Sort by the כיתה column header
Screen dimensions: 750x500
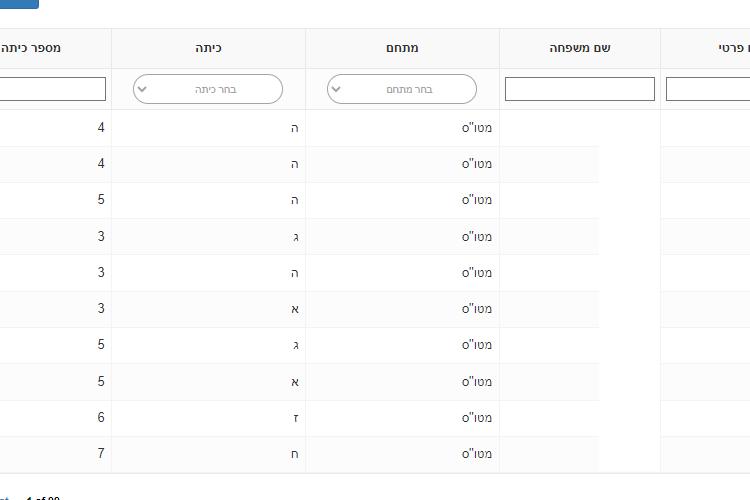pos(209,48)
